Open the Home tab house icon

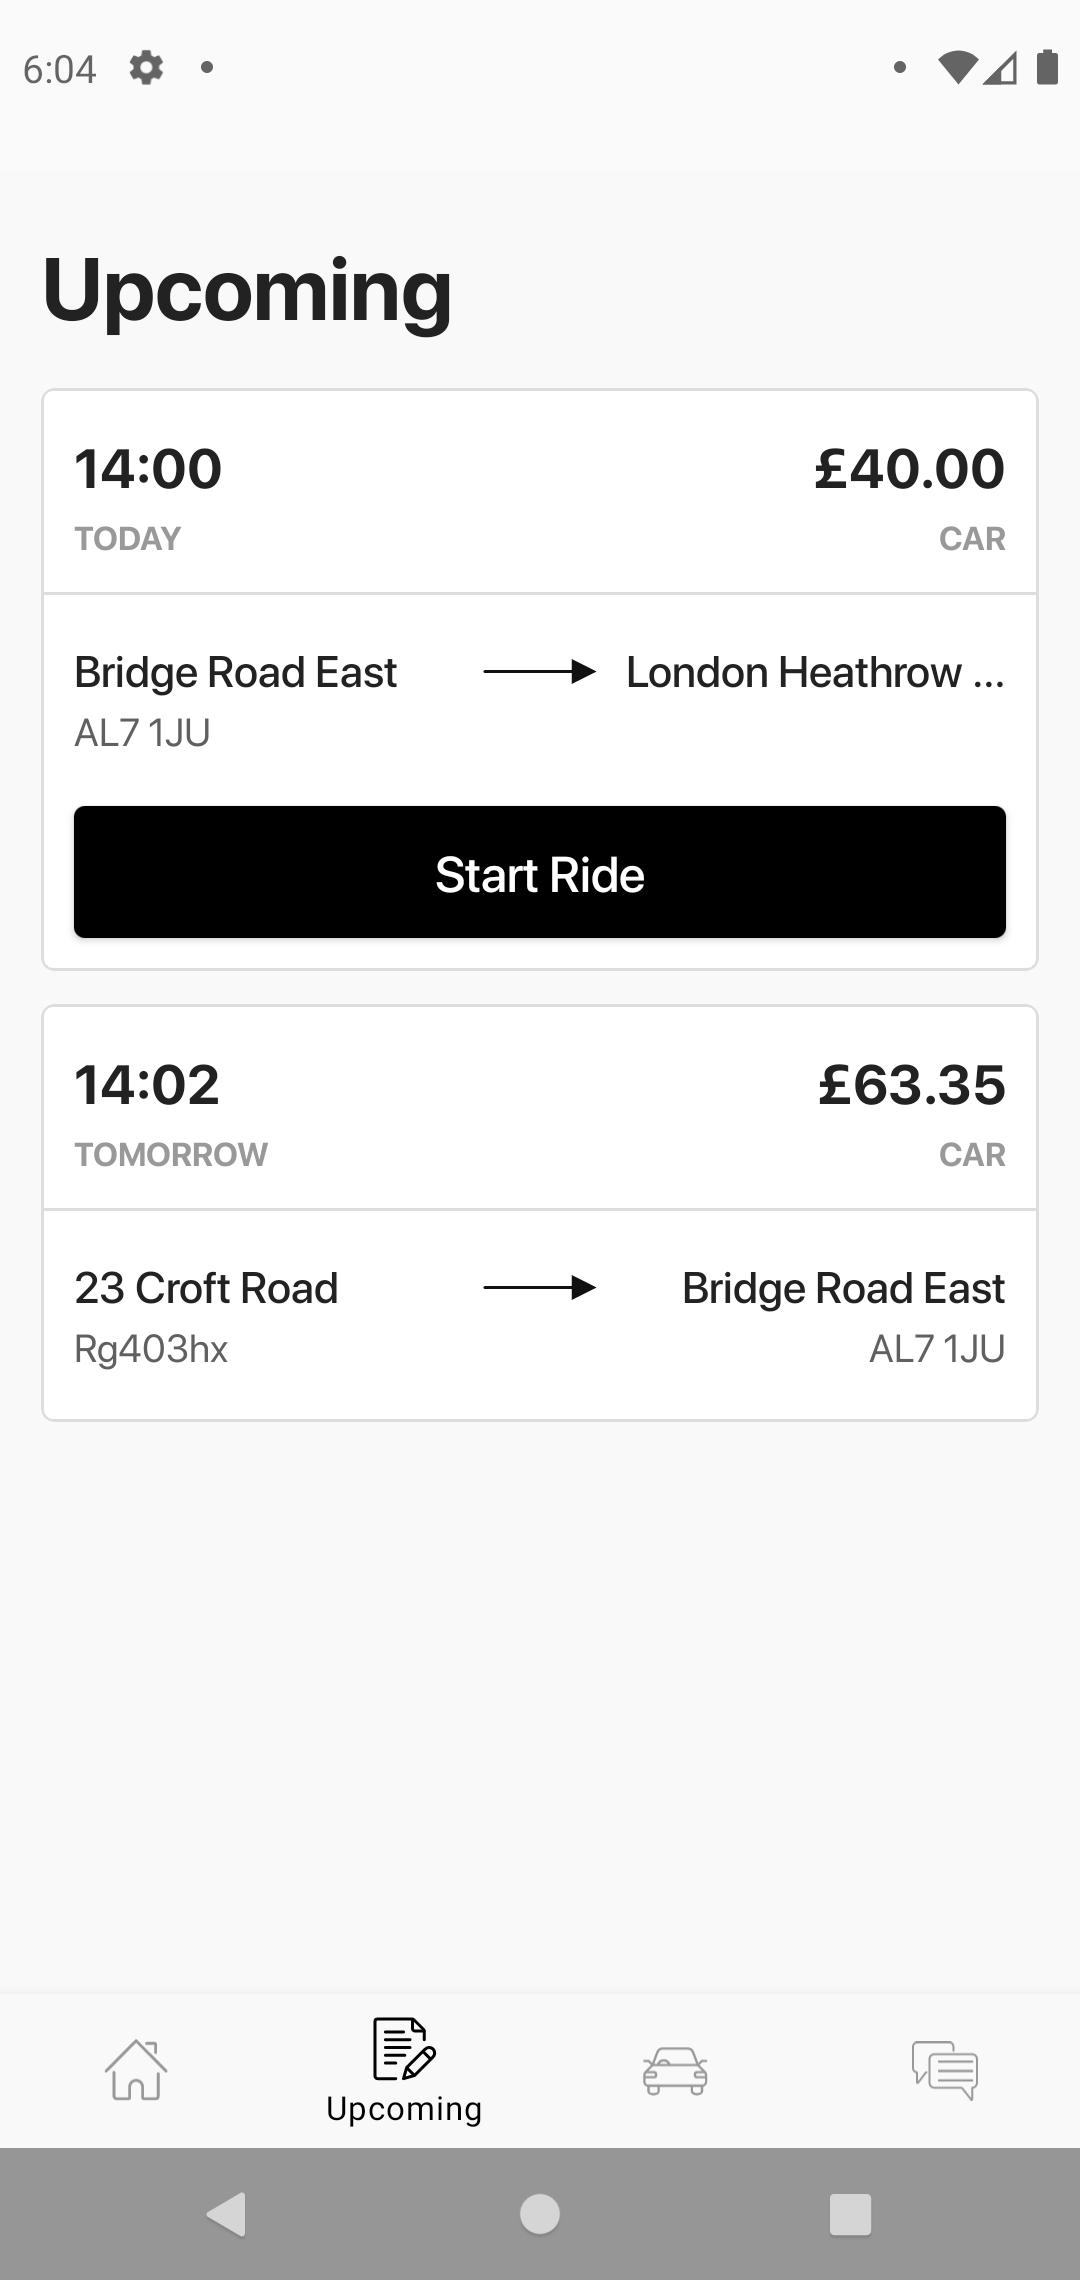[136, 2069]
